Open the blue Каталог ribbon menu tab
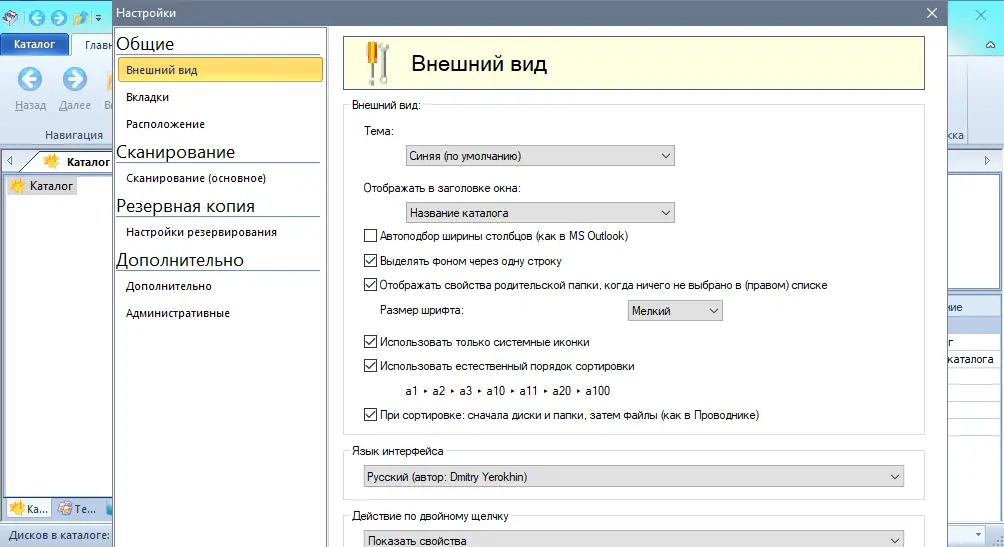Viewport: 1004px width, 547px height. point(35,44)
